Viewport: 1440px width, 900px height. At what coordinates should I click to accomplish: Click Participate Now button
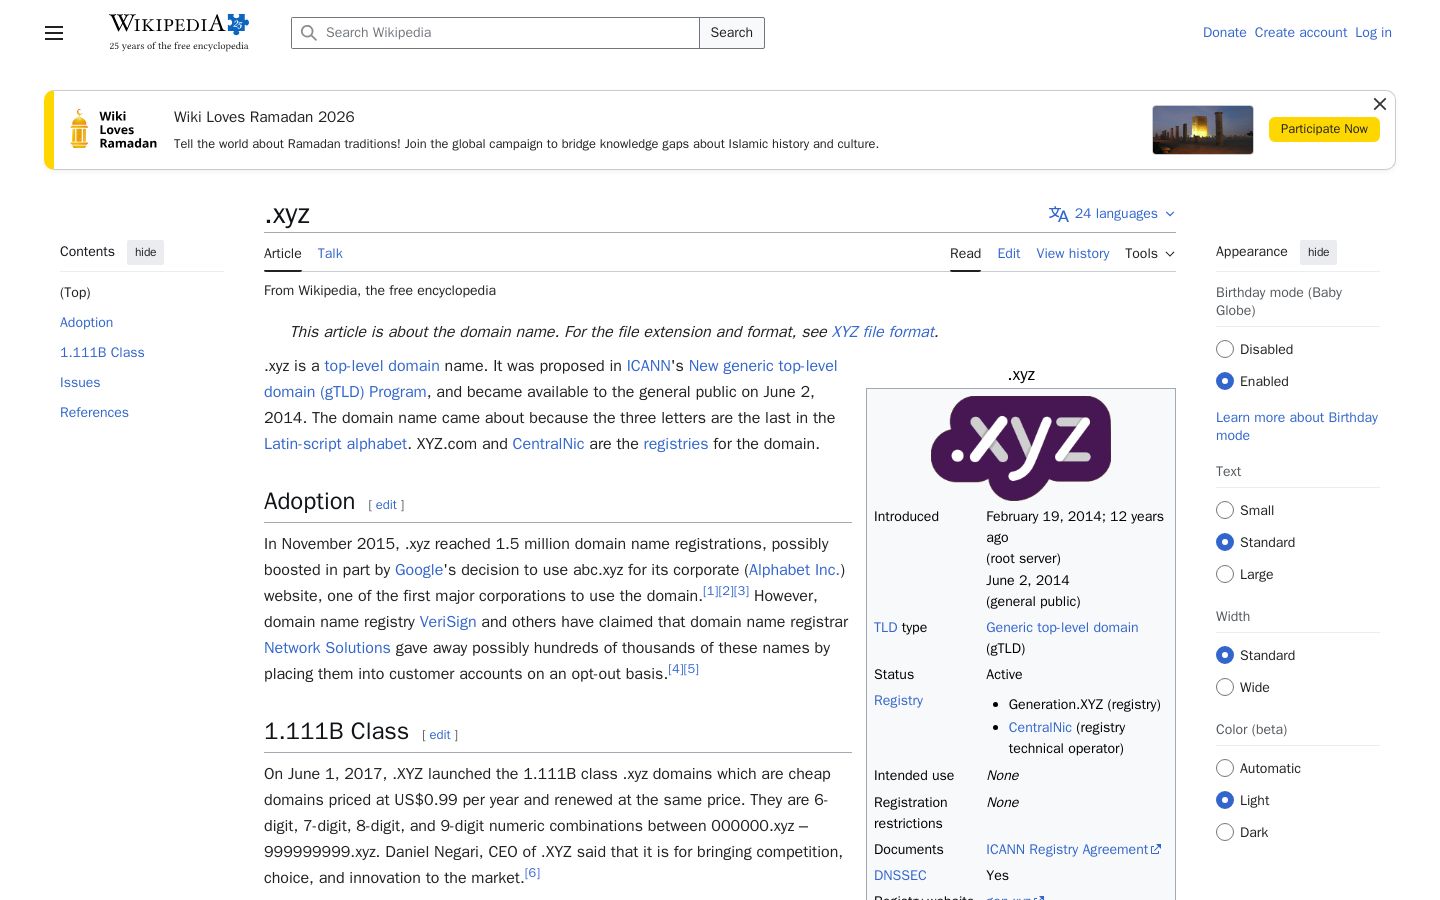click(1324, 129)
